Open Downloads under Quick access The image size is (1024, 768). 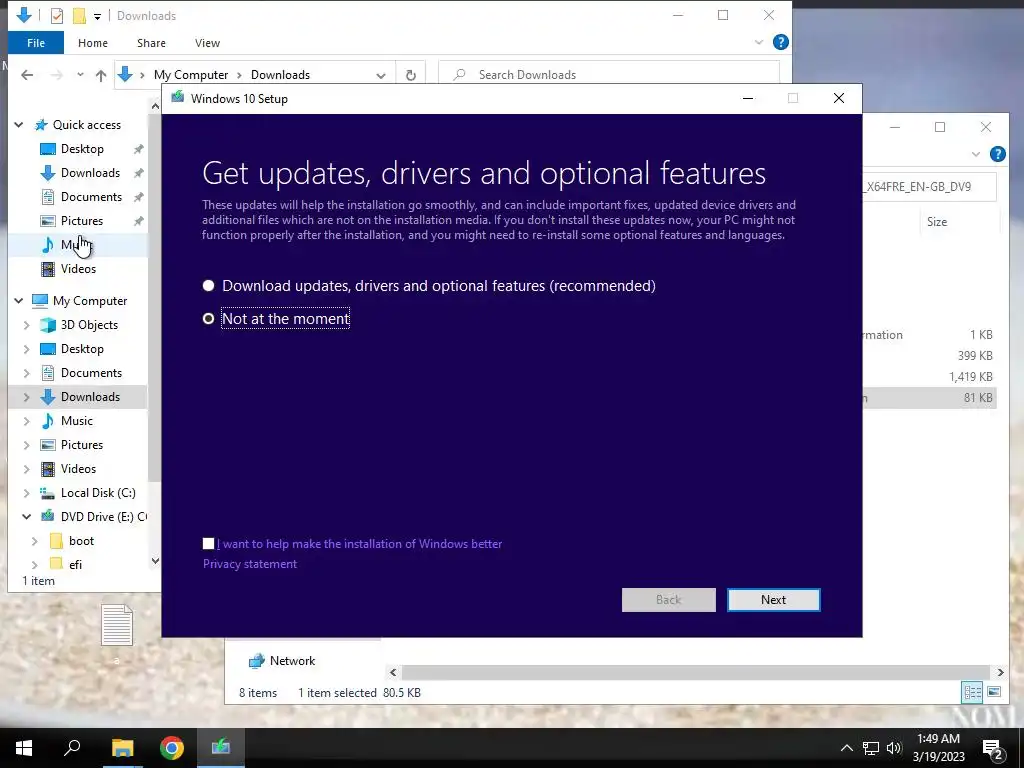(x=90, y=173)
